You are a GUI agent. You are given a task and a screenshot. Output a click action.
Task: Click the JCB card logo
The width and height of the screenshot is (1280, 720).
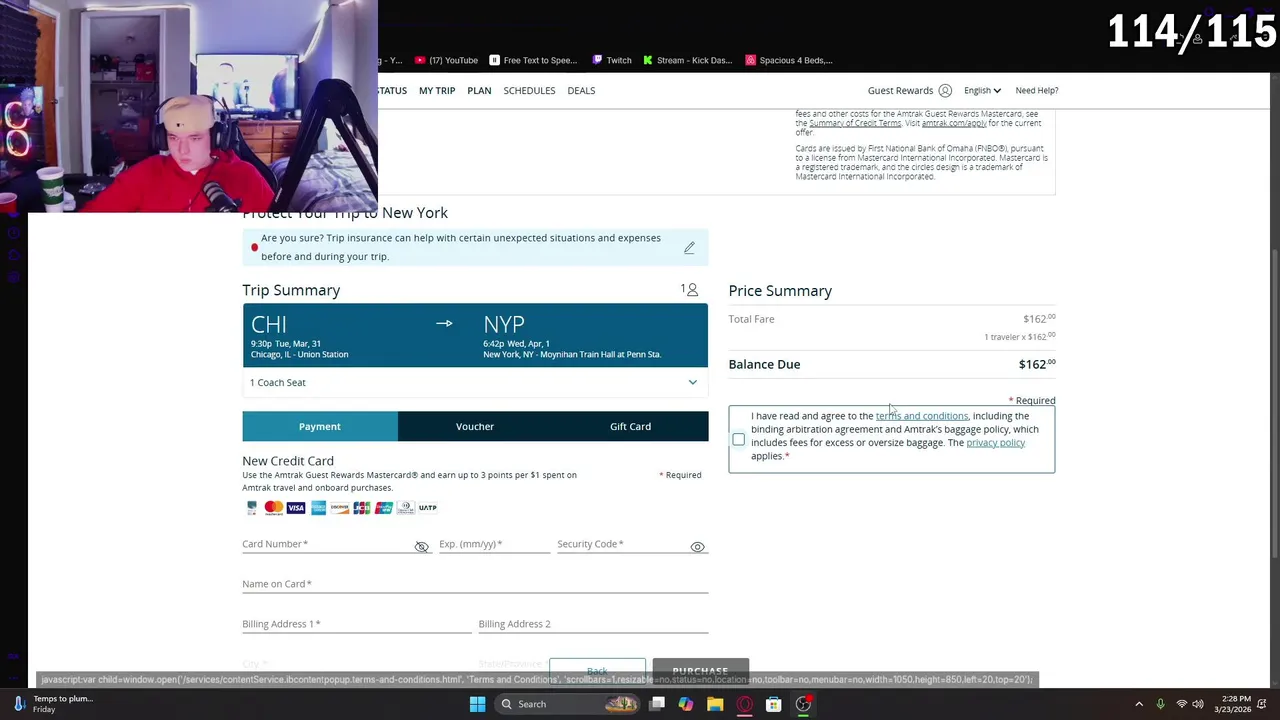[x=362, y=508]
